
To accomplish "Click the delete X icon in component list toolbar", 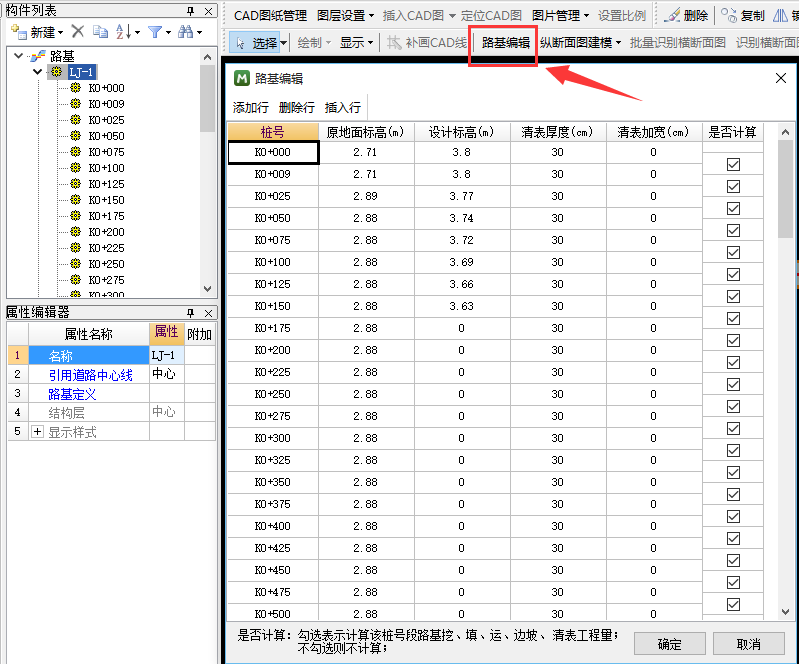I will point(77,32).
